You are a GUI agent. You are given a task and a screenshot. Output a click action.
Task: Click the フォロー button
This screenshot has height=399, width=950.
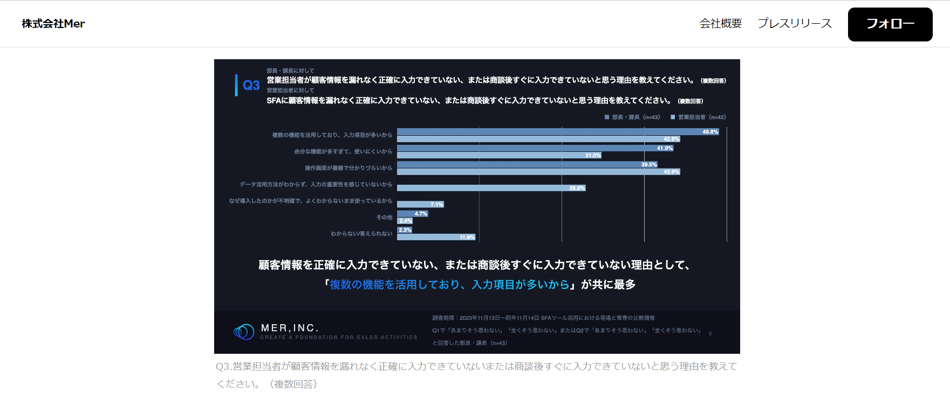890,24
